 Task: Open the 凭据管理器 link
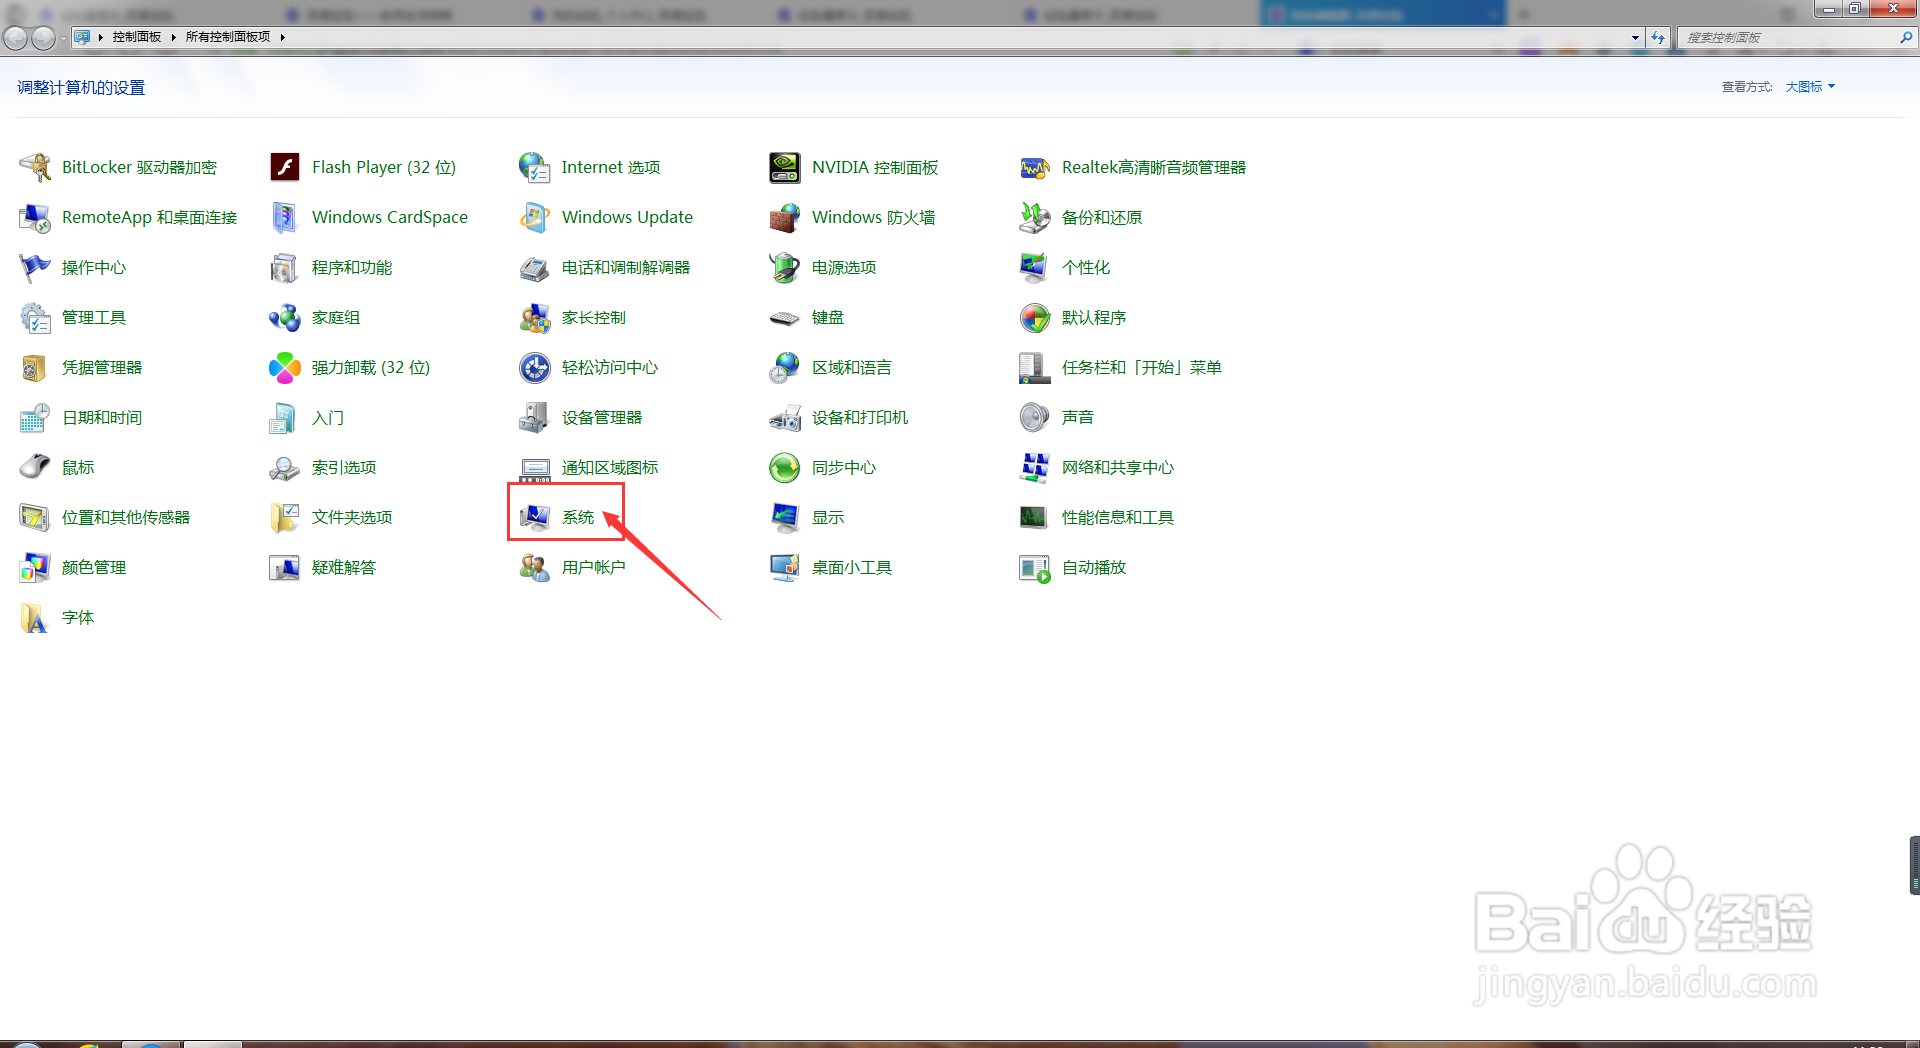pyautogui.click(x=102, y=367)
